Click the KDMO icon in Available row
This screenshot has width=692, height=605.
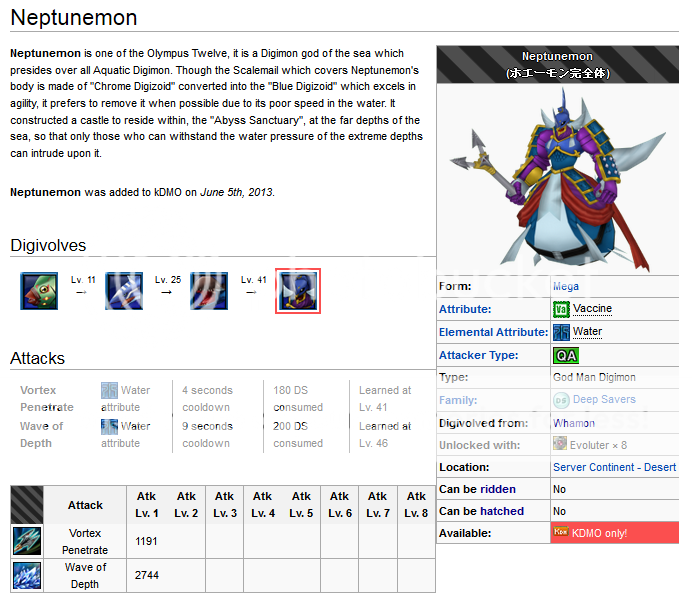[561, 533]
